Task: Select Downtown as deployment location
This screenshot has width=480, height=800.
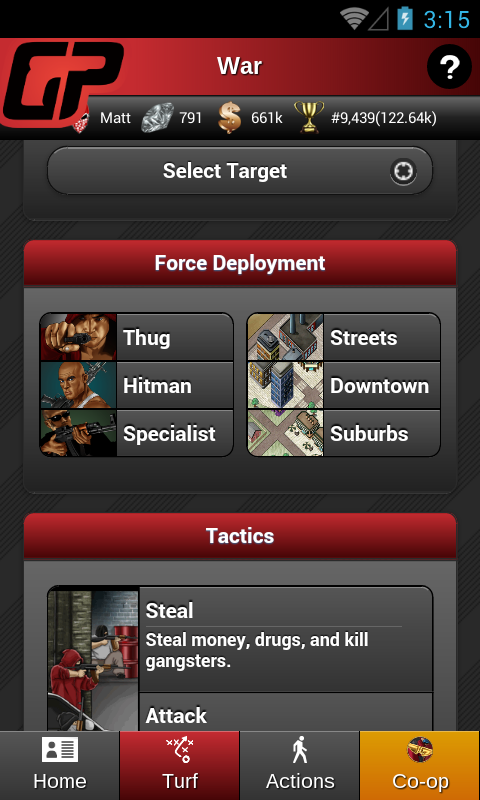Action: [344, 385]
